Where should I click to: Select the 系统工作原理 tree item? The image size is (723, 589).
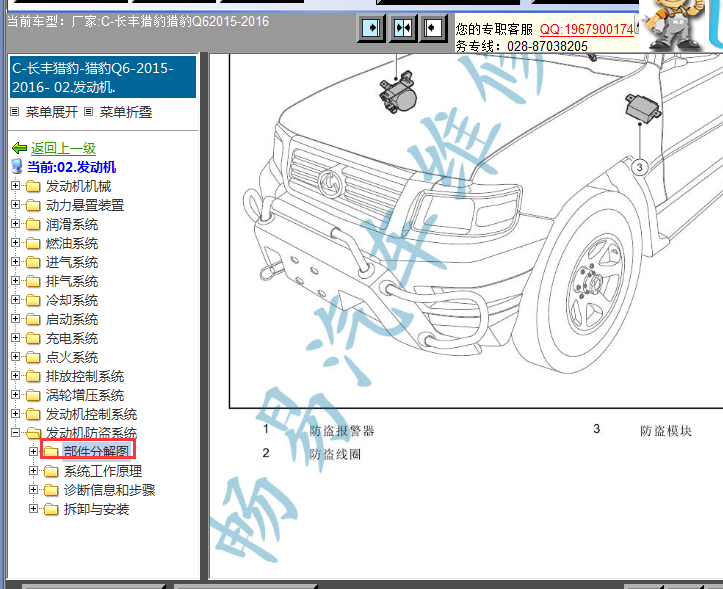[x=103, y=471]
